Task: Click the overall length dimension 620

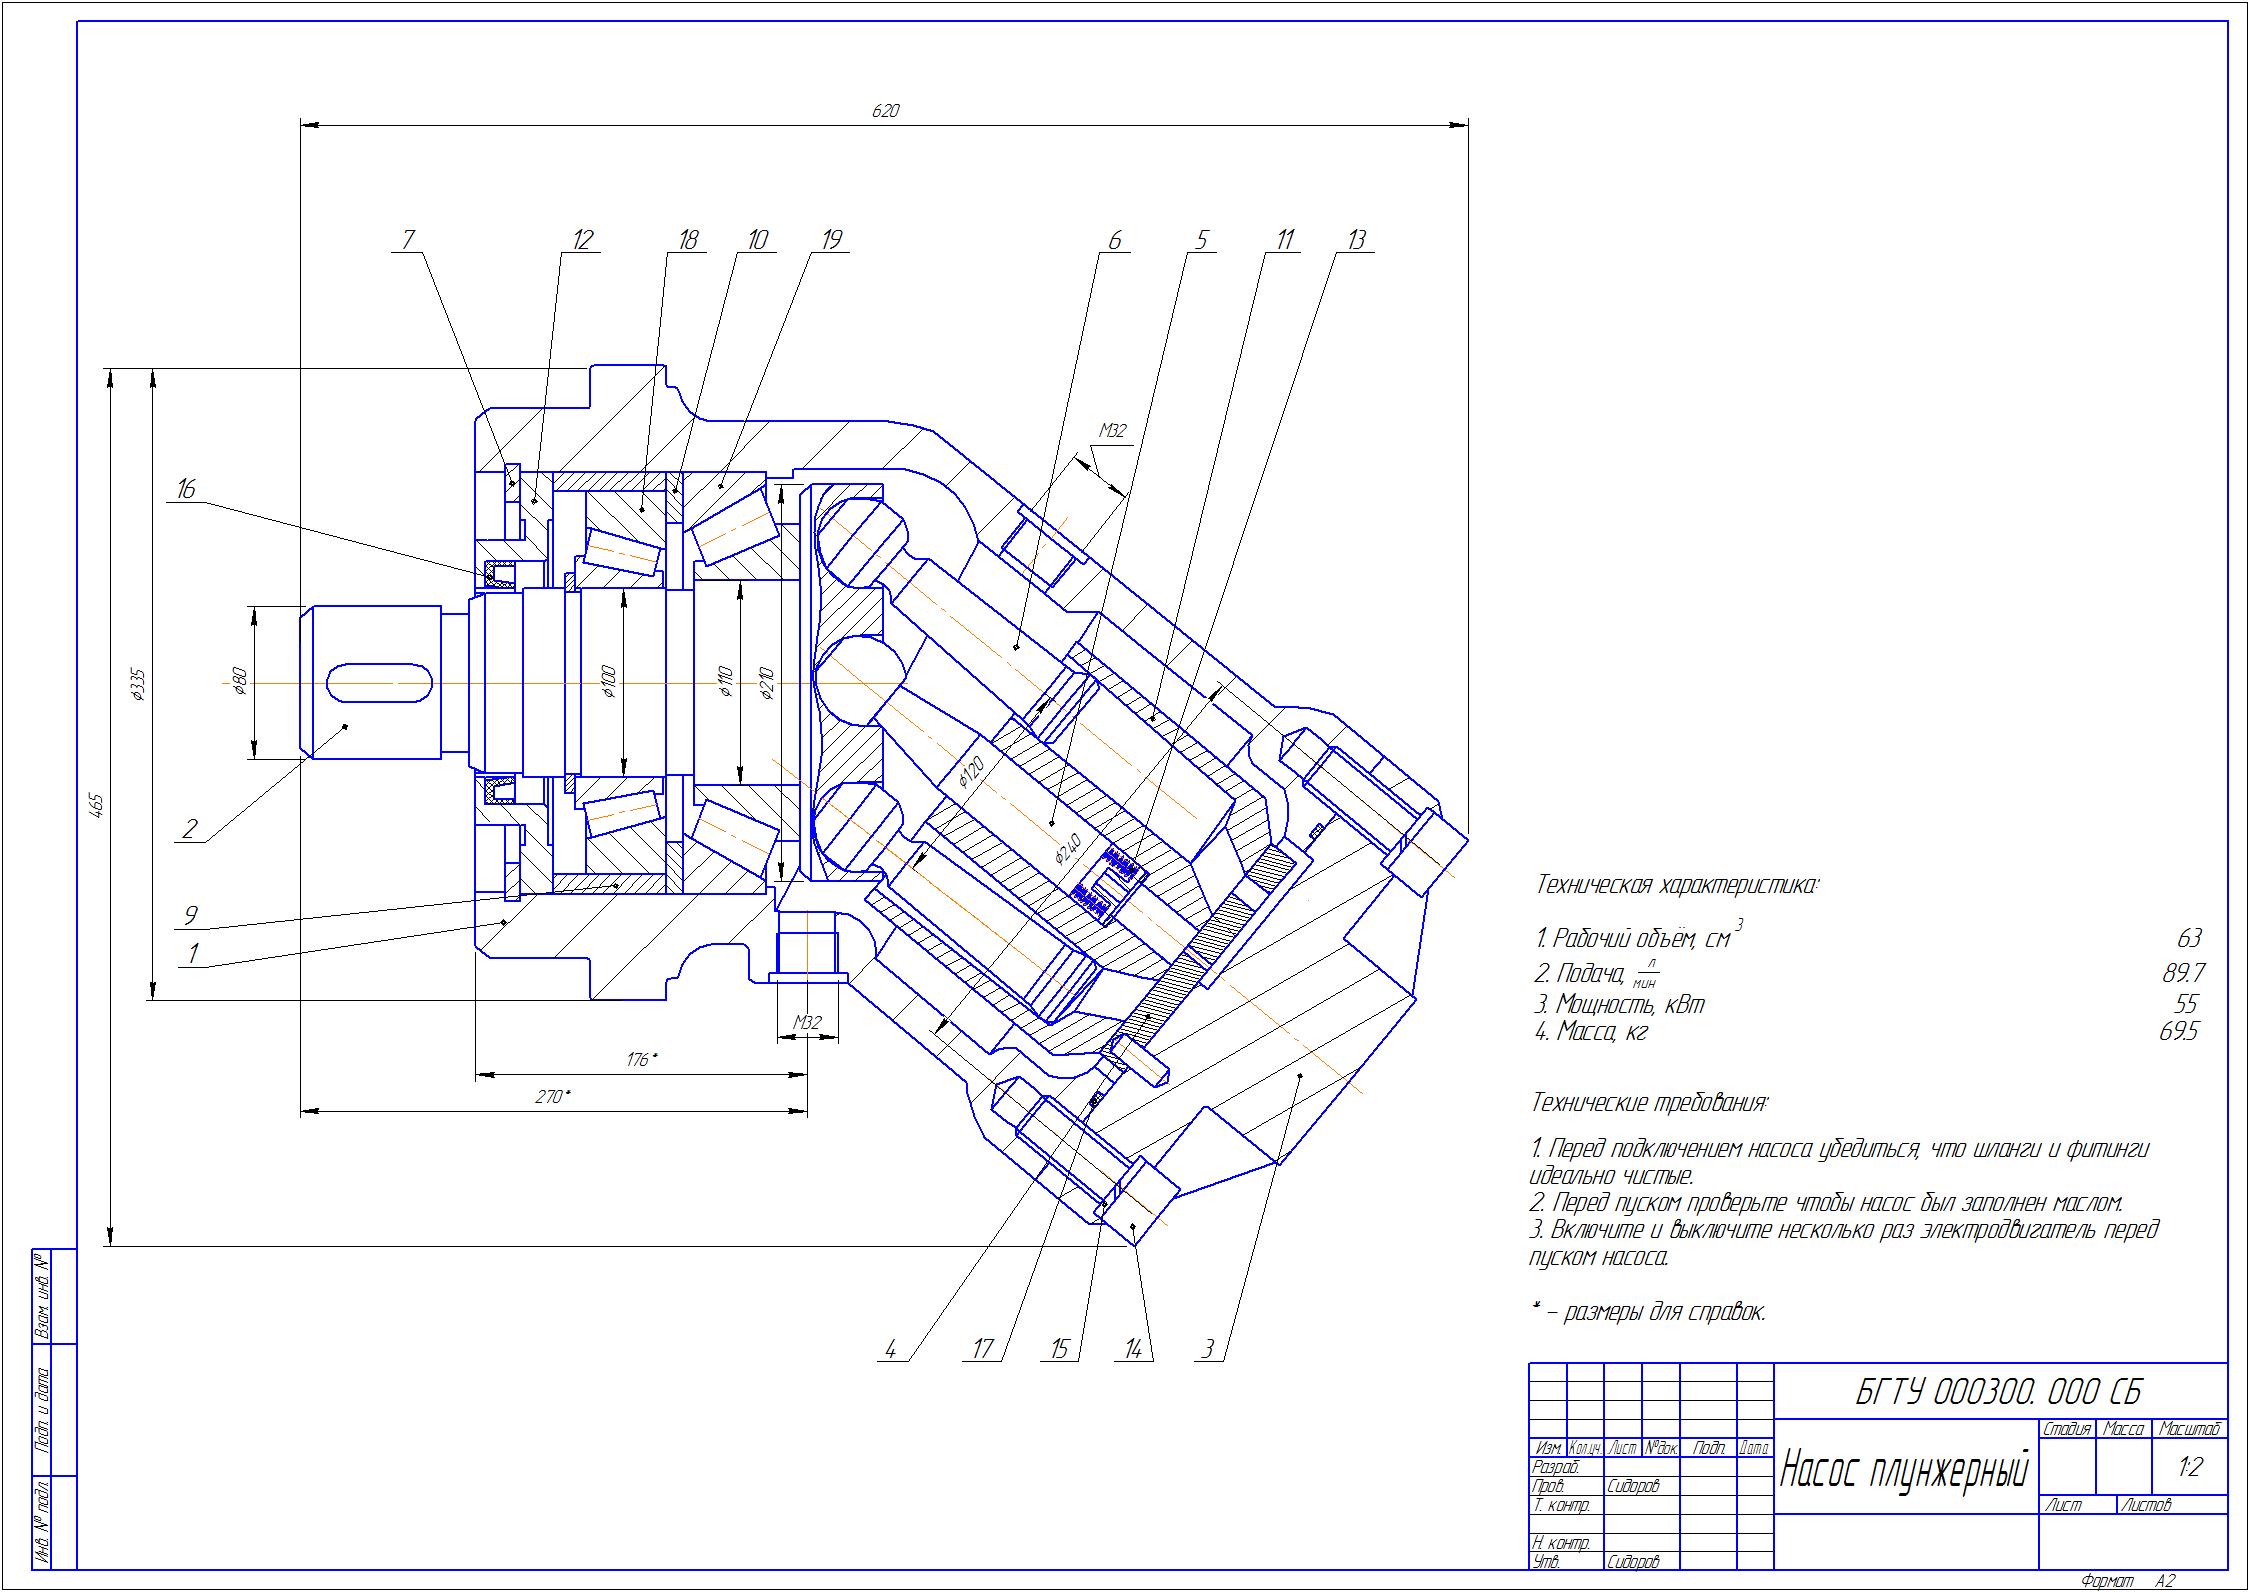Action: click(x=885, y=111)
